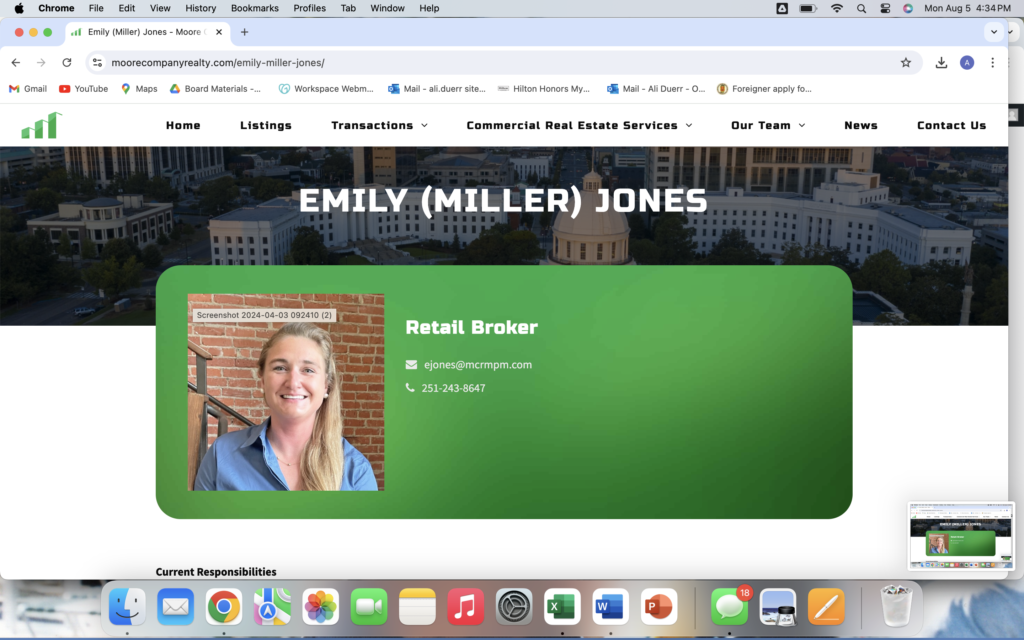Image resolution: width=1024 pixels, height=640 pixels.
Task: Click the Listings navigation link
Action: [x=266, y=126]
